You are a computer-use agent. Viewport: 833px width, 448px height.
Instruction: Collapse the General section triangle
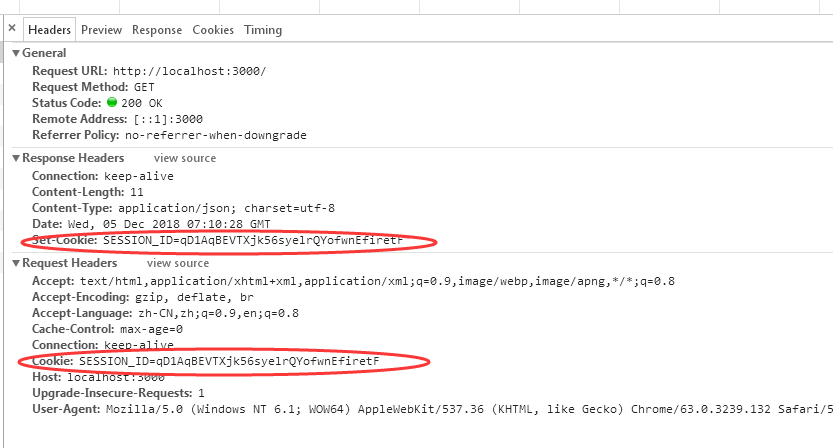point(16,53)
